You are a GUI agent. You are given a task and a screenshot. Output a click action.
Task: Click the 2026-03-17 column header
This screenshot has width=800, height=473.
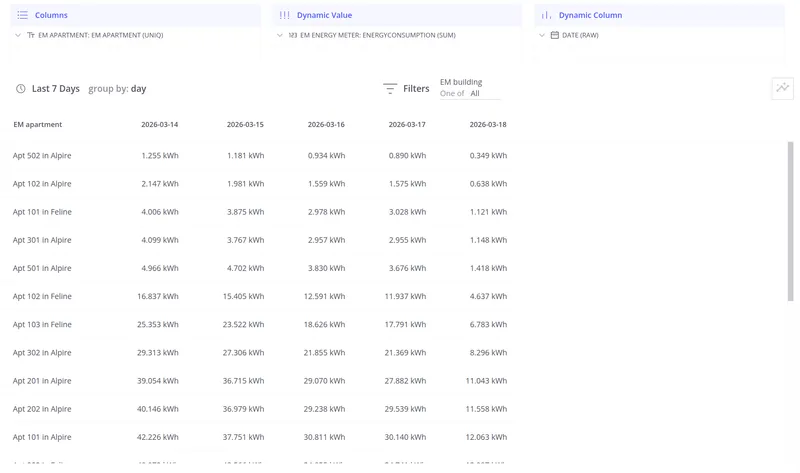tap(407, 125)
